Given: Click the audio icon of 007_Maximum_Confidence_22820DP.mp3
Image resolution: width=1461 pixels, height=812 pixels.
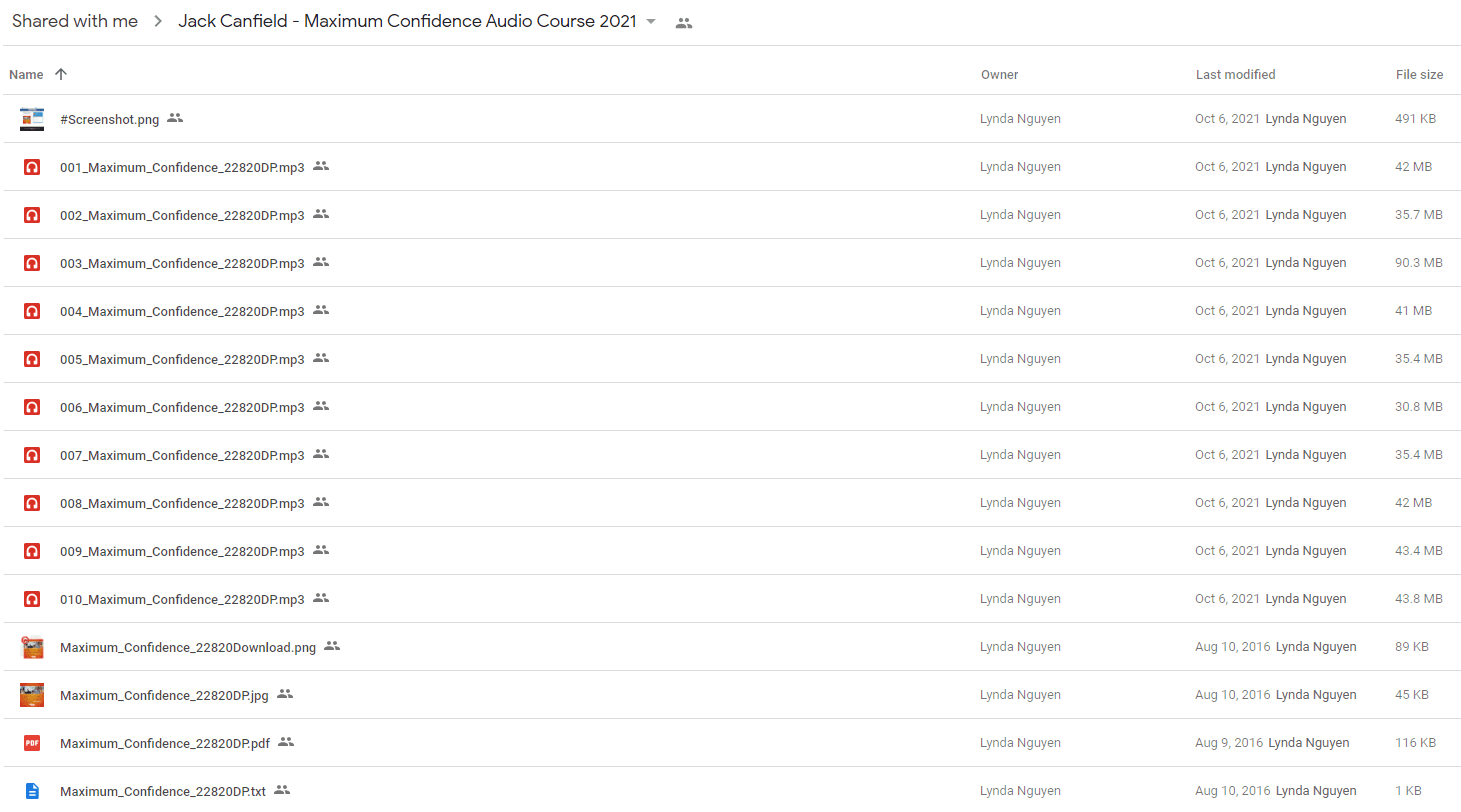Looking at the screenshot, I should [32, 455].
